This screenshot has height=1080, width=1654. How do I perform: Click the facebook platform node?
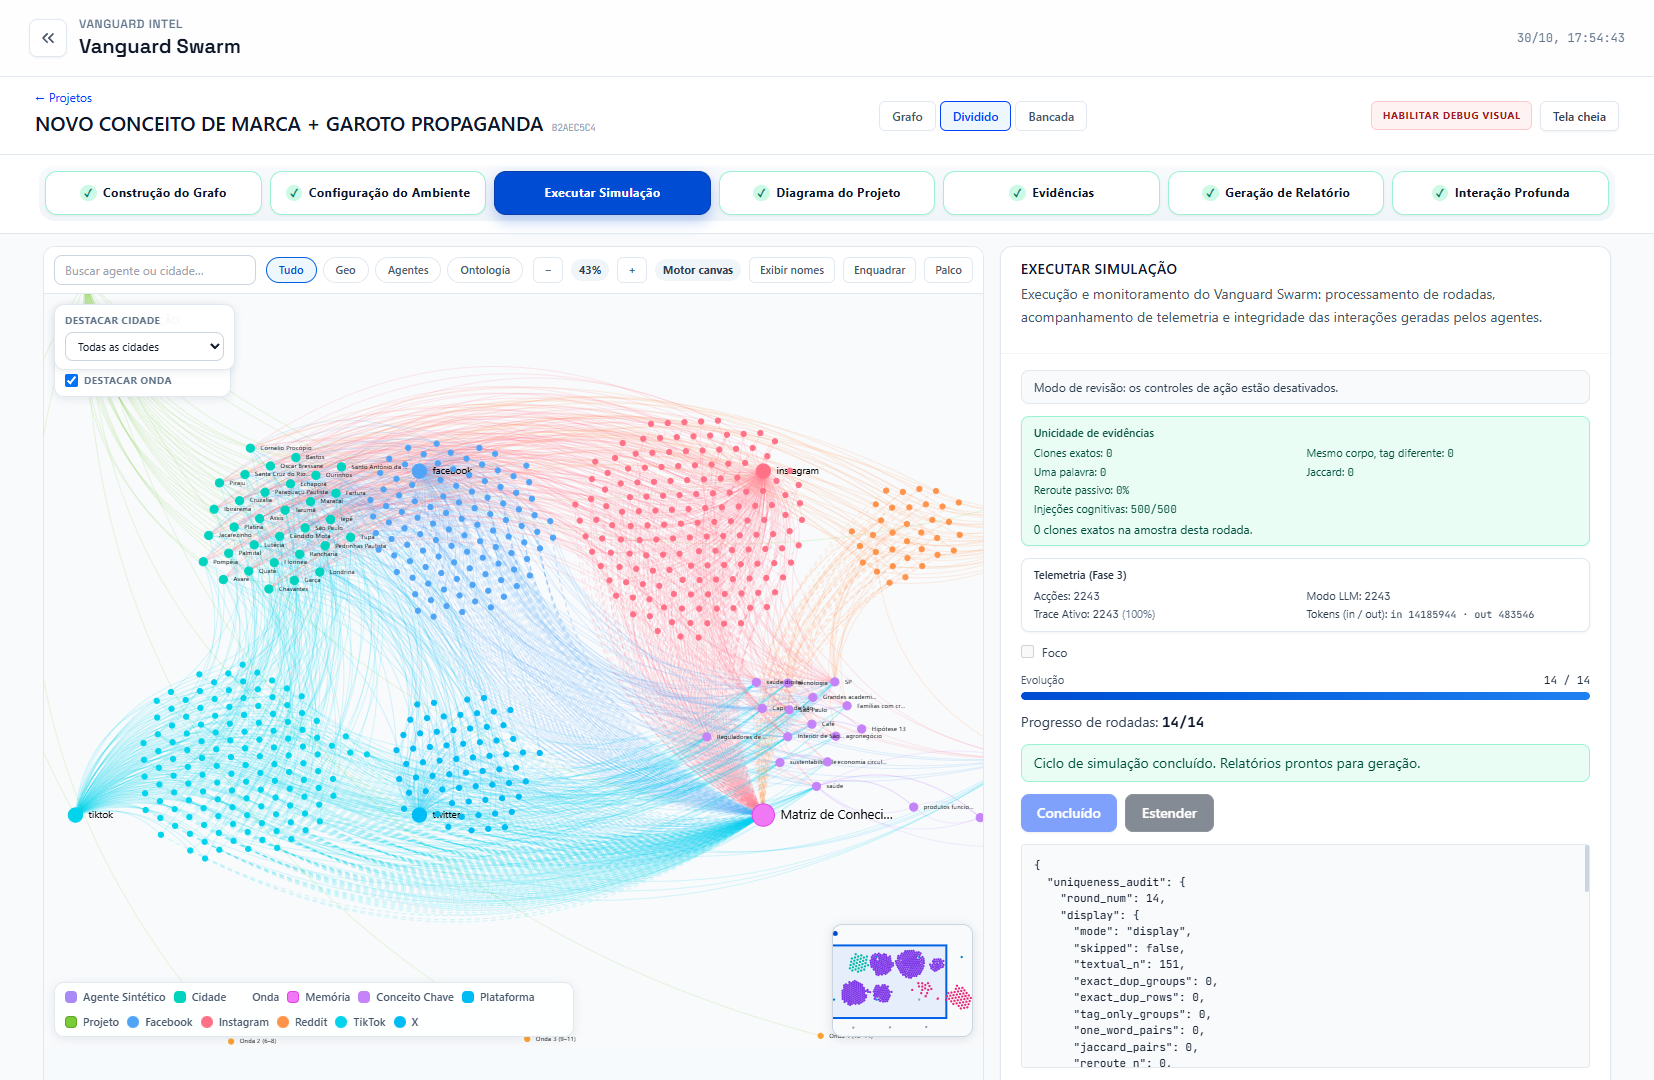420,470
